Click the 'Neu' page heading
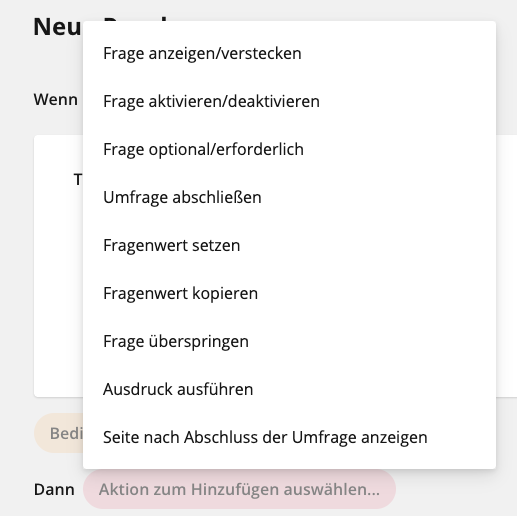 57,27
